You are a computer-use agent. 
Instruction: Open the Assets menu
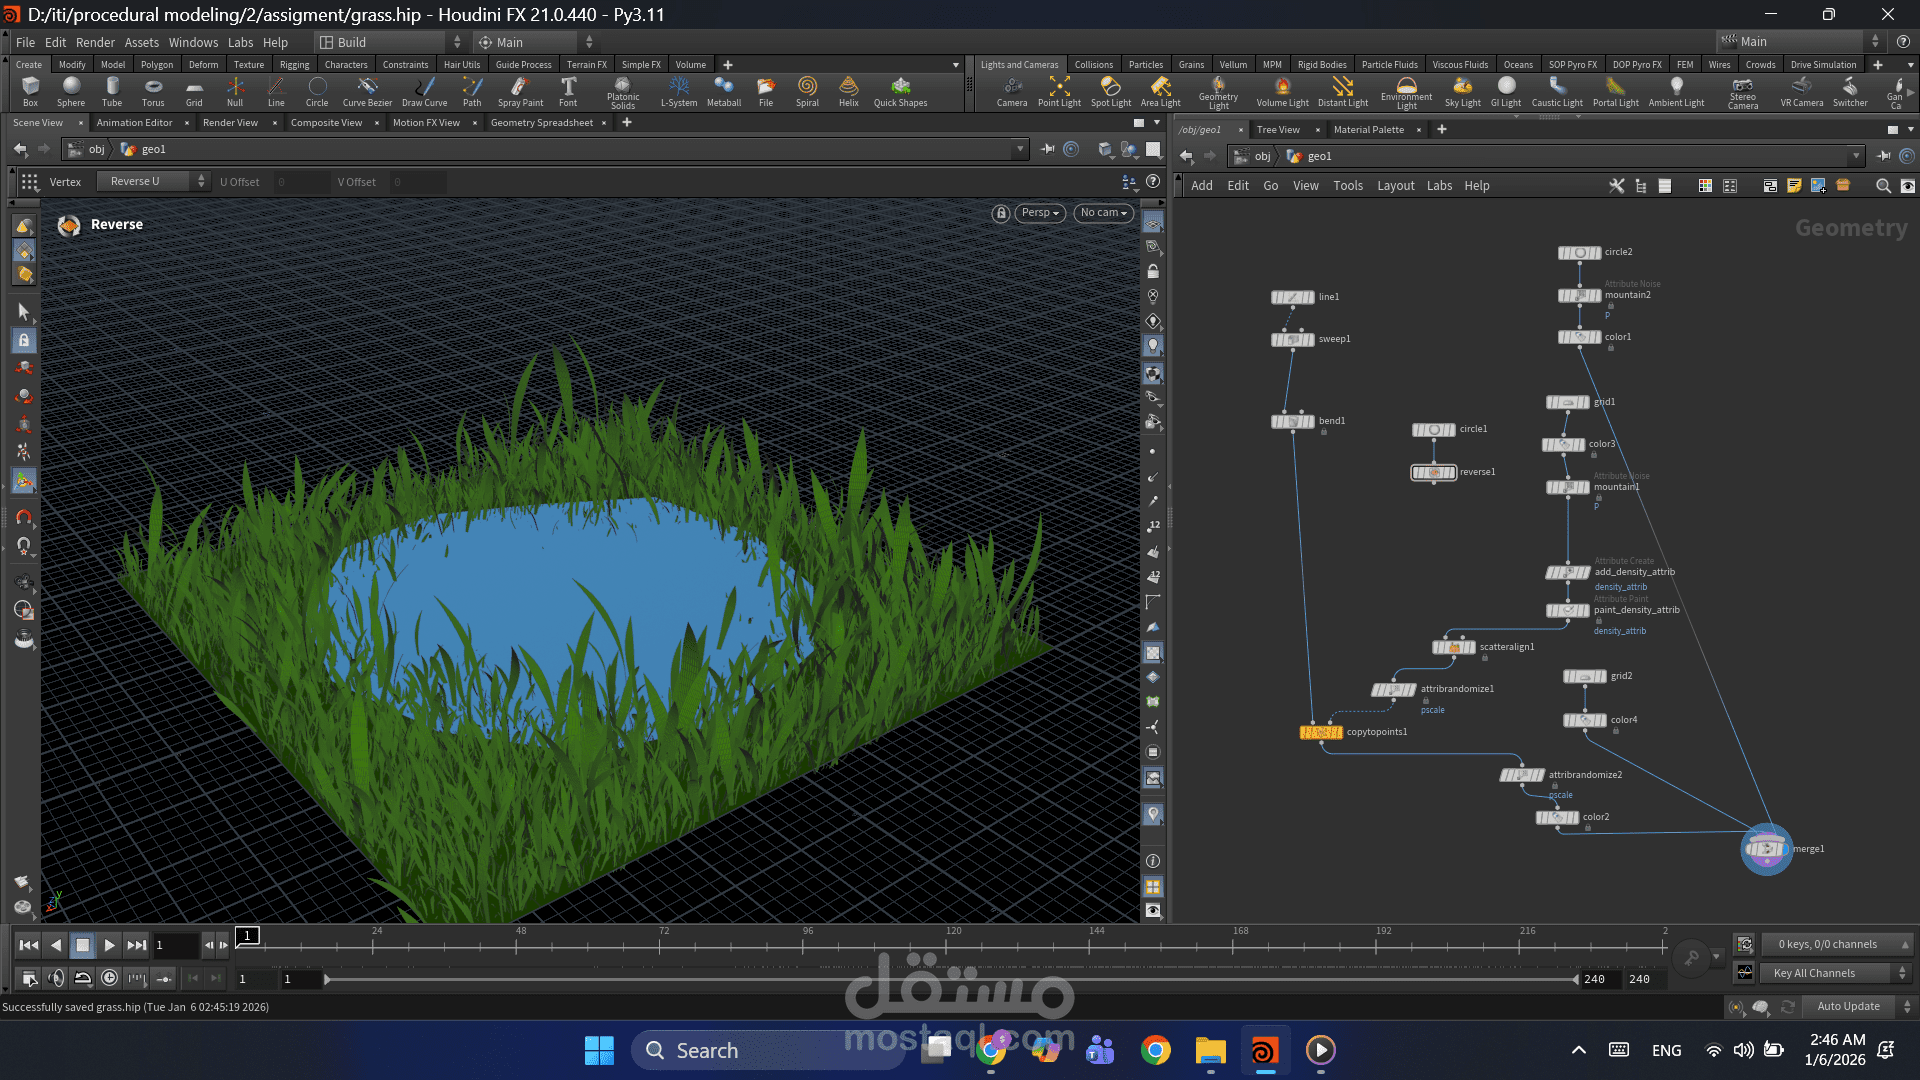(142, 42)
